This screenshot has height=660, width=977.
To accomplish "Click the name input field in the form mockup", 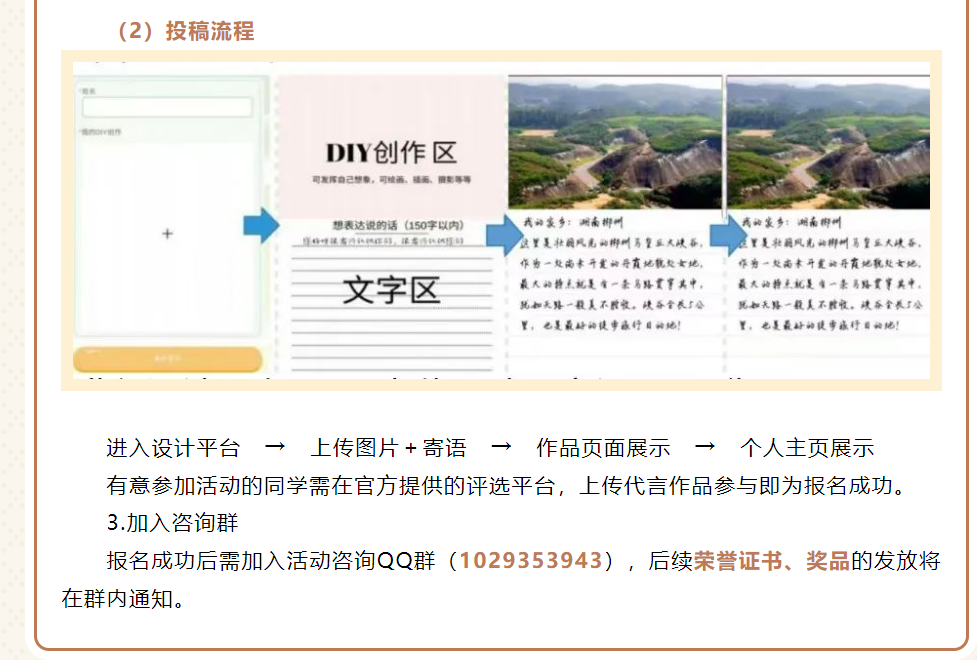I will point(167,107).
